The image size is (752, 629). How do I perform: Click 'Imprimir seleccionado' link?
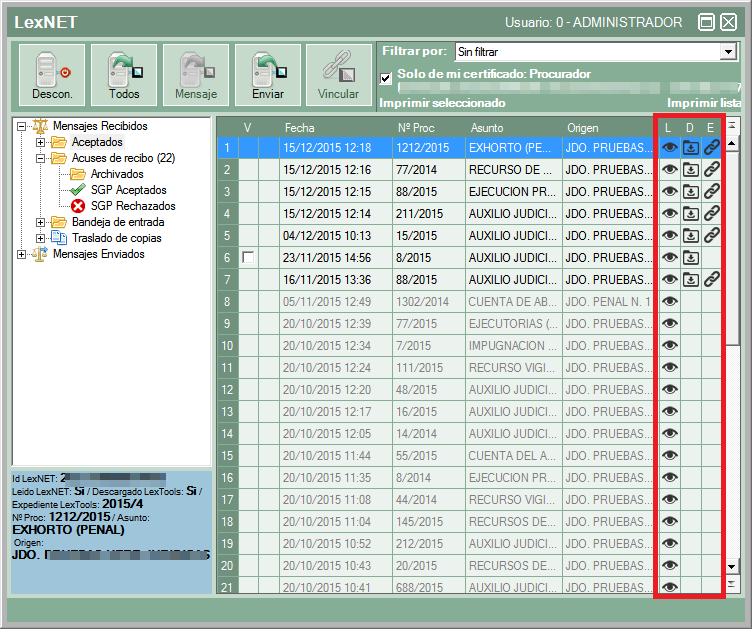point(442,103)
